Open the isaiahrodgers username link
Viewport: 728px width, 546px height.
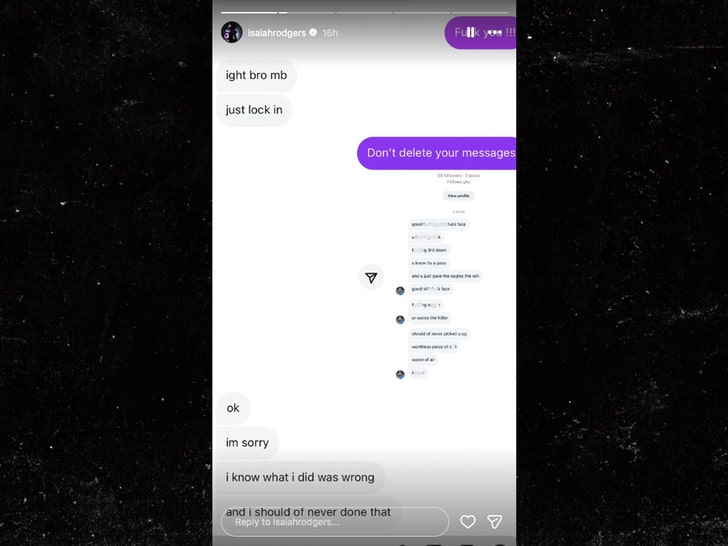(277, 32)
